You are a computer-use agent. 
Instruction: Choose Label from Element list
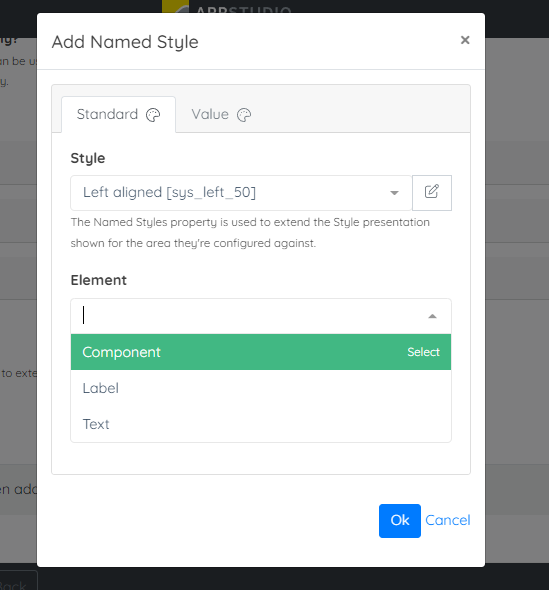(261, 388)
